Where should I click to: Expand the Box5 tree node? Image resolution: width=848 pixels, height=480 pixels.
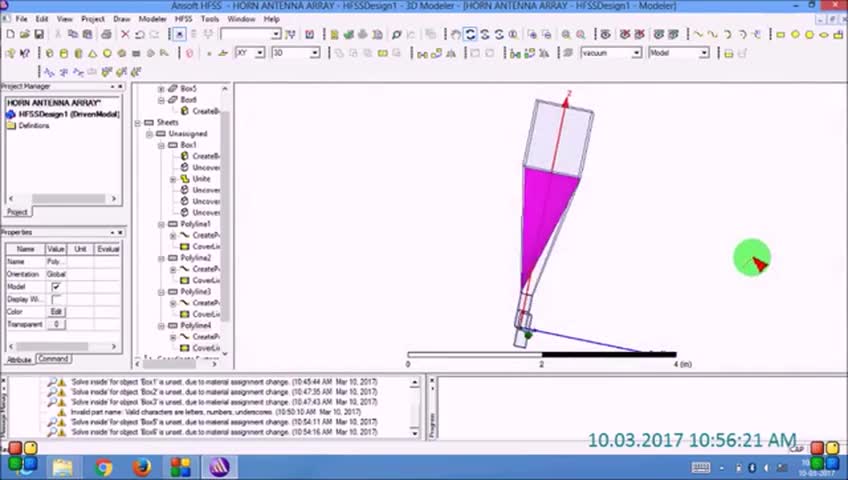tap(161, 89)
